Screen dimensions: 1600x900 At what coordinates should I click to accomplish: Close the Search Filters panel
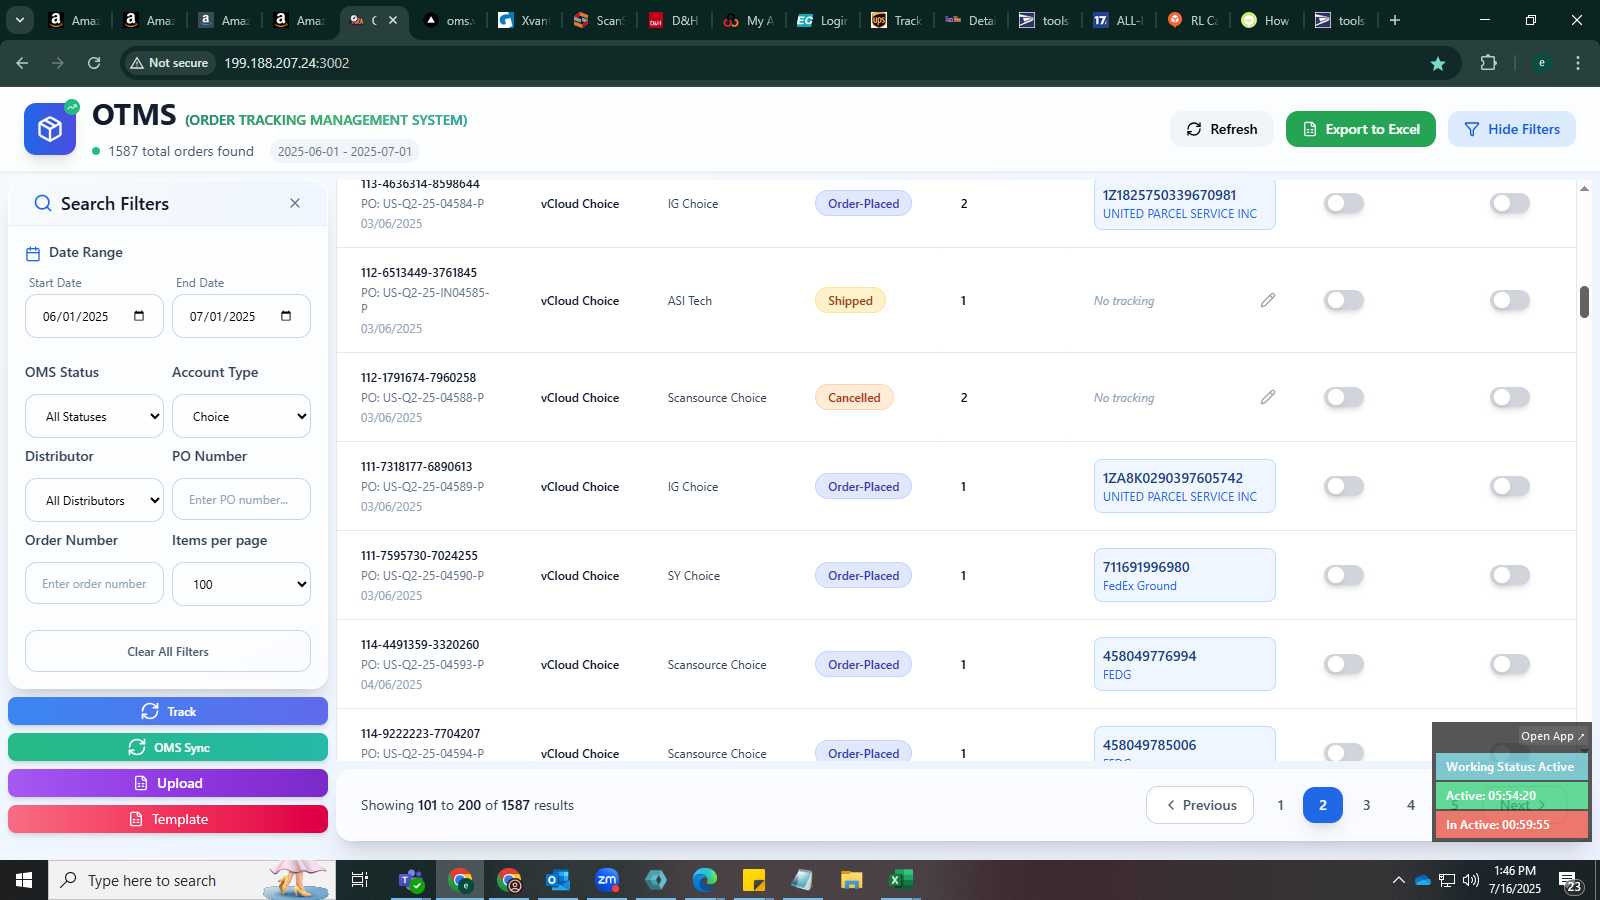point(295,203)
